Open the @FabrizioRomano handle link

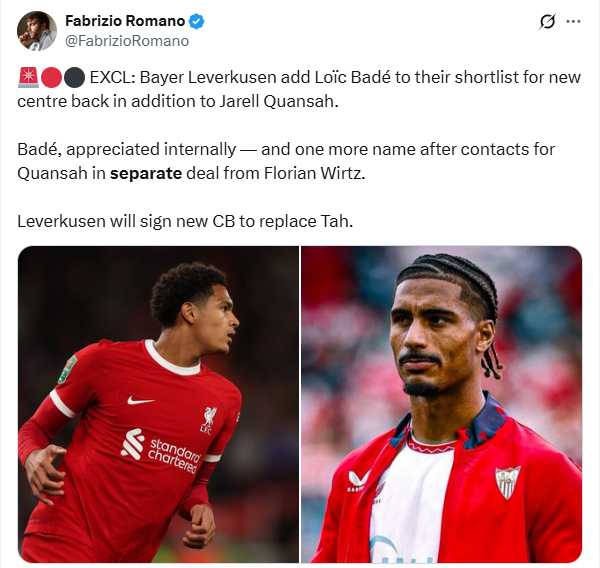[x=127, y=41]
